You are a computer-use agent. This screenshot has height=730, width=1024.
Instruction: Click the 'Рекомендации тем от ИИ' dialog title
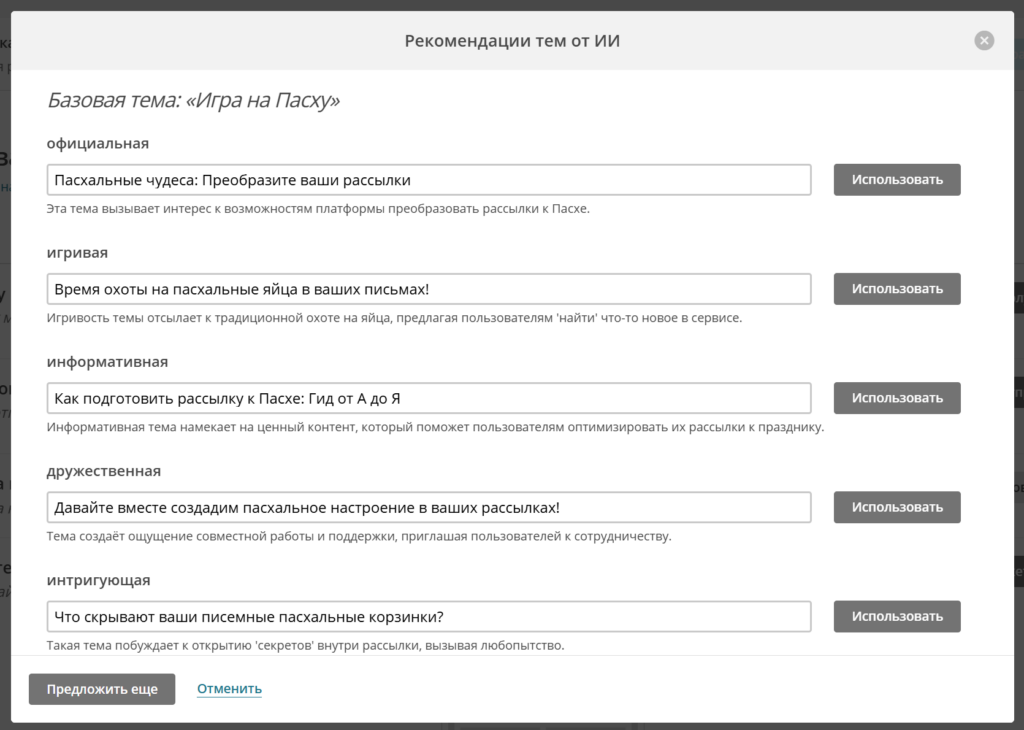(x=519, y=41)
